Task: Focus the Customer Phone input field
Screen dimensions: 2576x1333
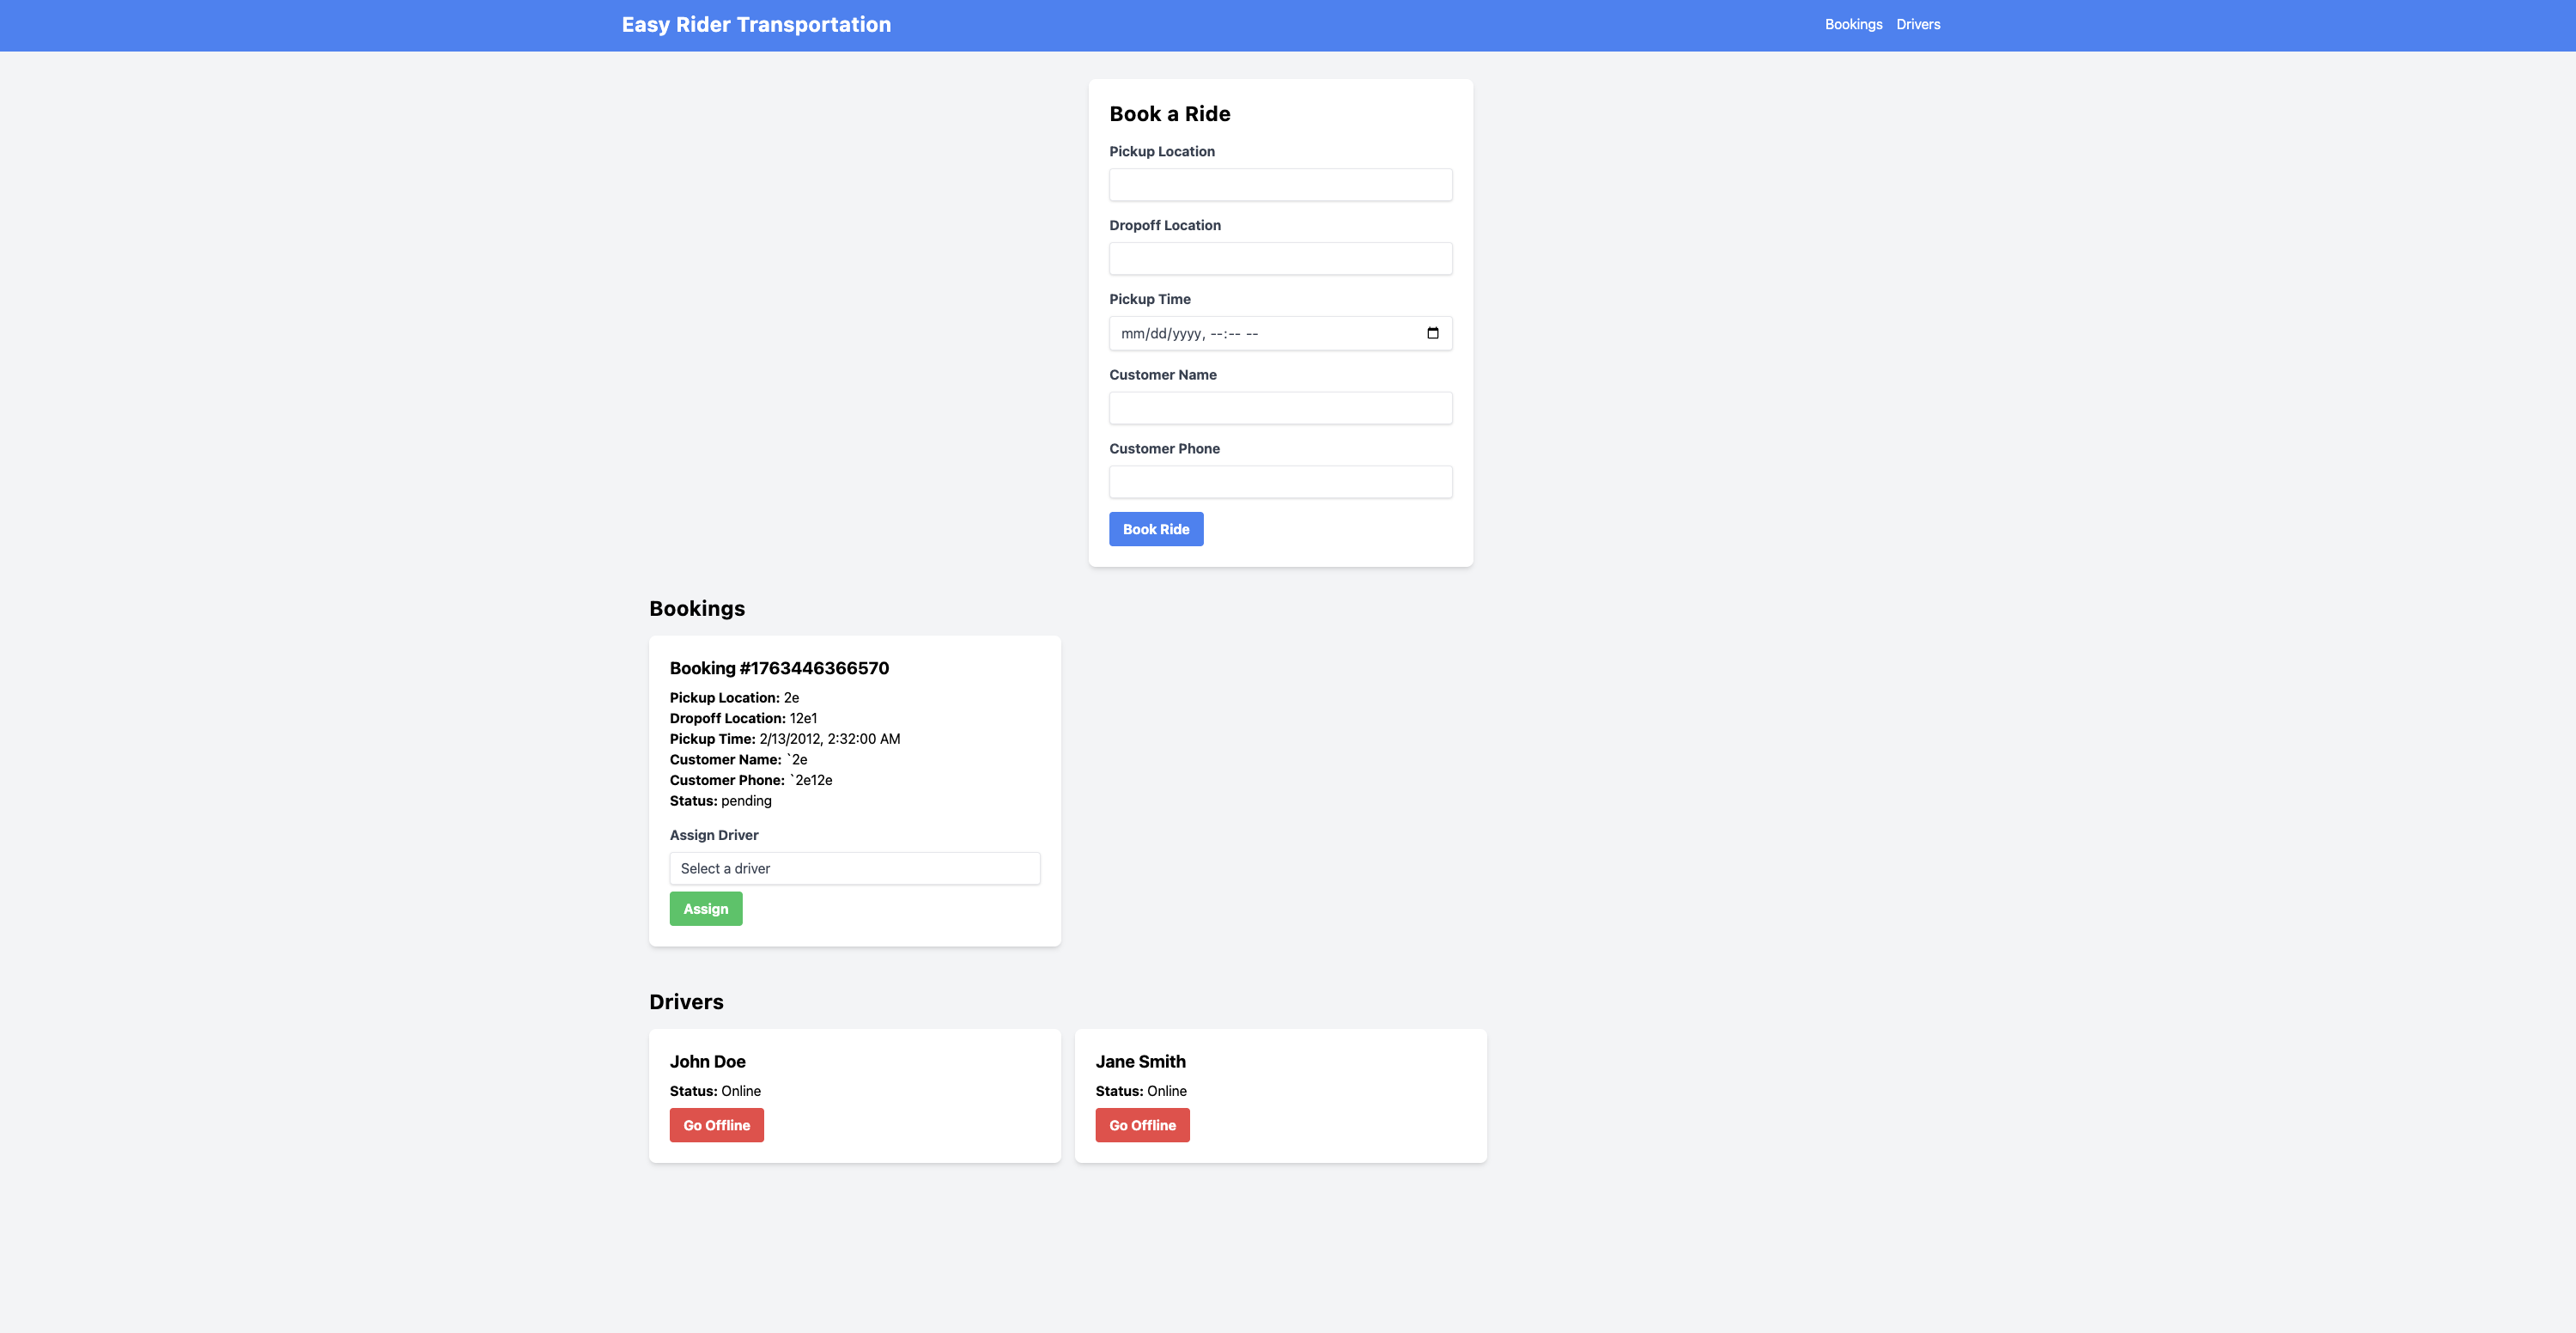Action: pyautogui.click(x=1280, y=481)
